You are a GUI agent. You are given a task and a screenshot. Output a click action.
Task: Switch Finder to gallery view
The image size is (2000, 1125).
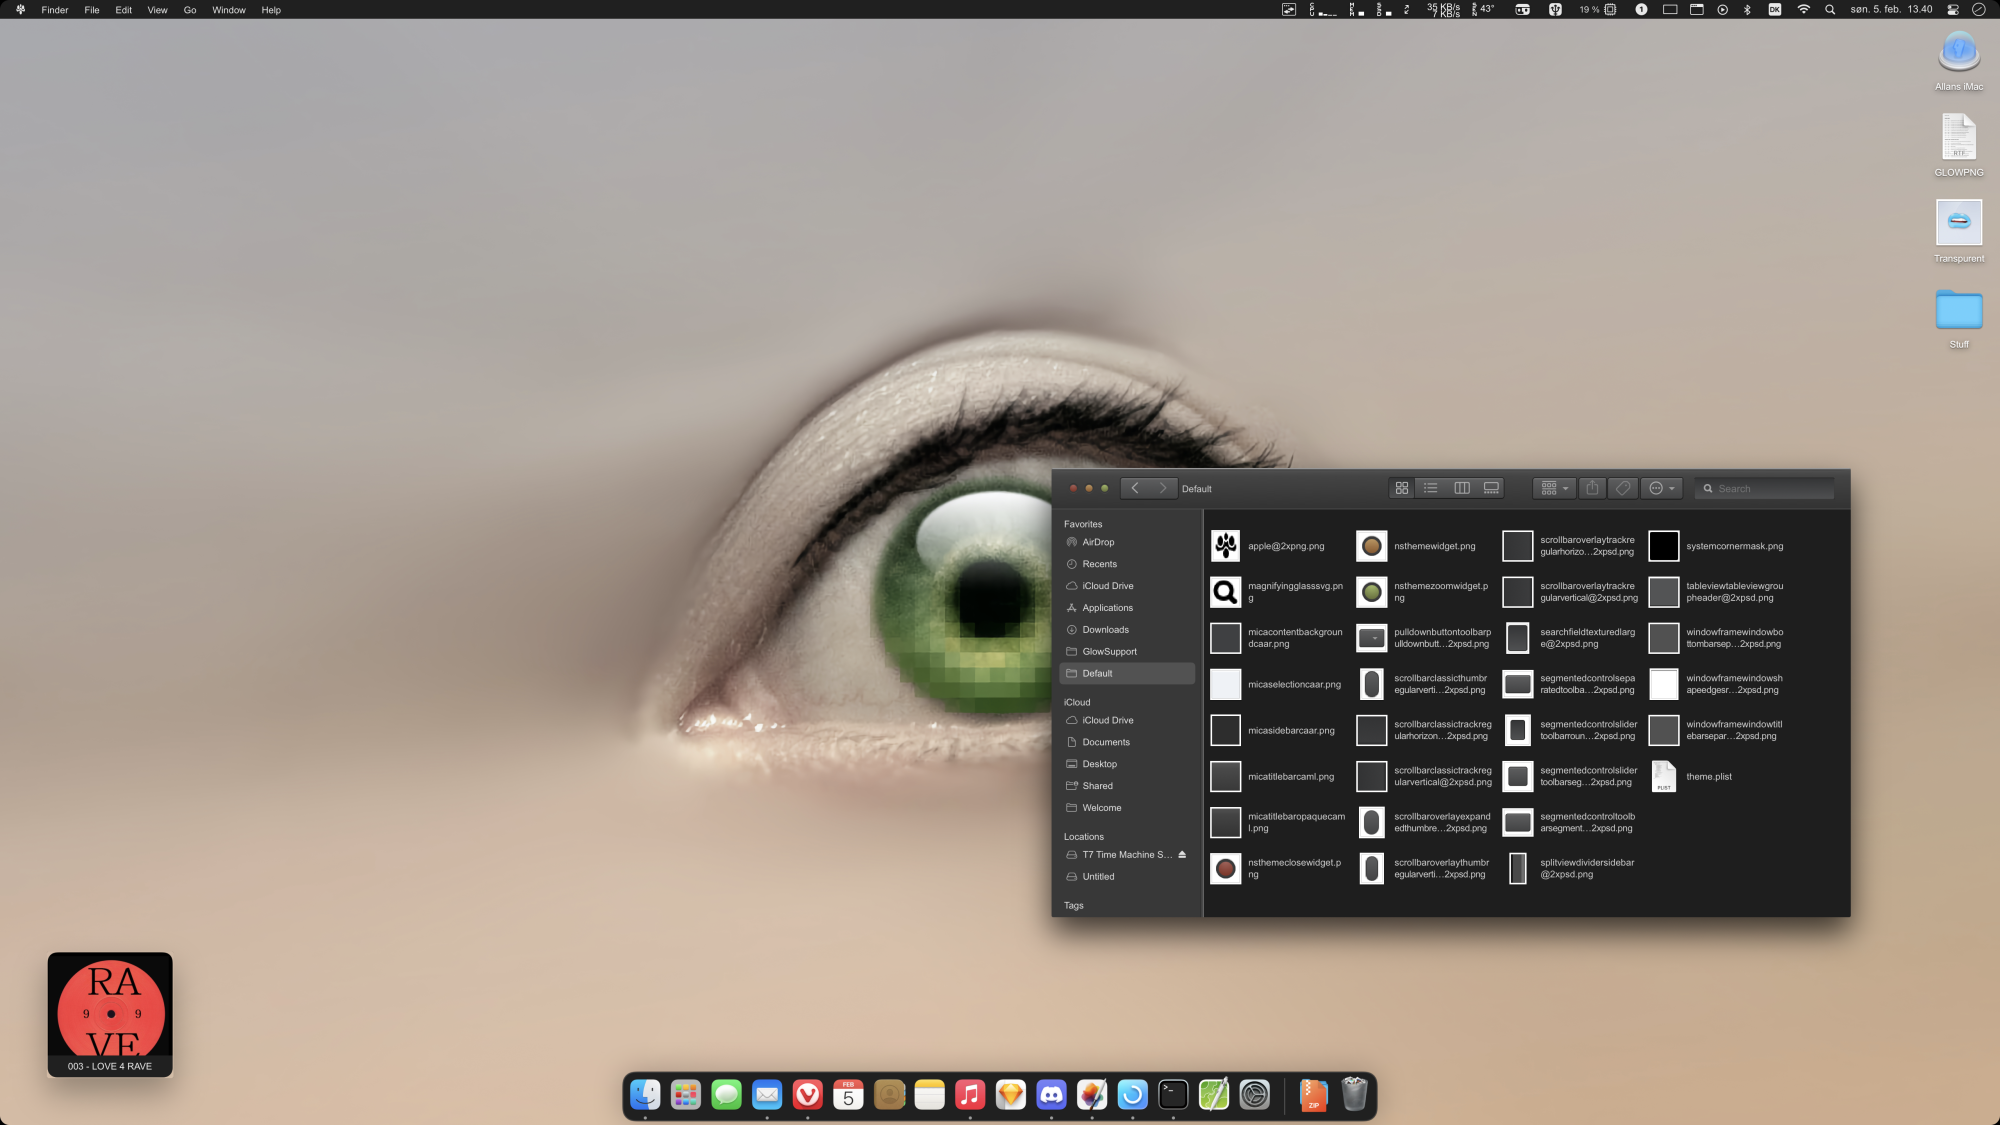(x=1491, y=488)
